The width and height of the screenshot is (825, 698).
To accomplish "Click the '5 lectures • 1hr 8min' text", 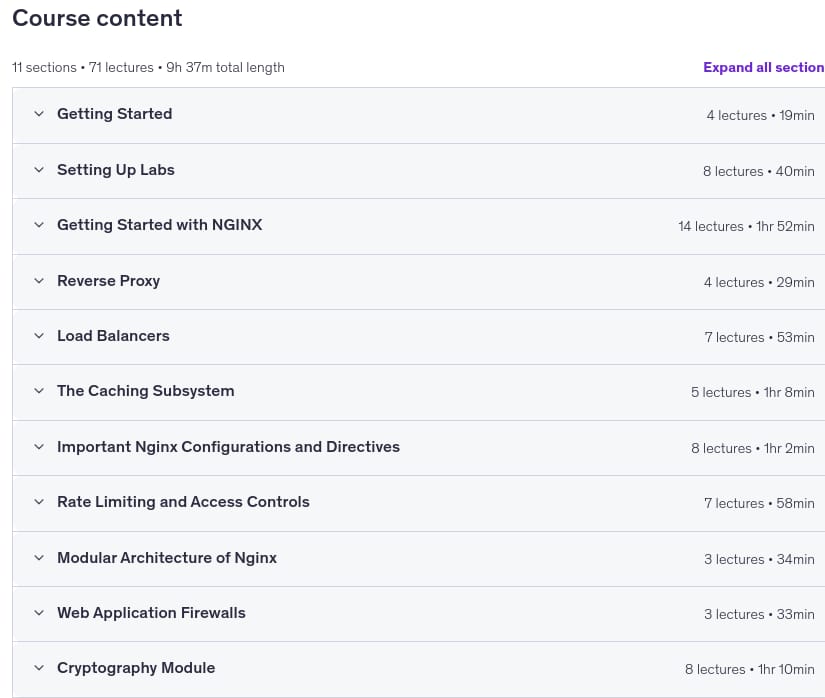I will (x=752, y=392).
